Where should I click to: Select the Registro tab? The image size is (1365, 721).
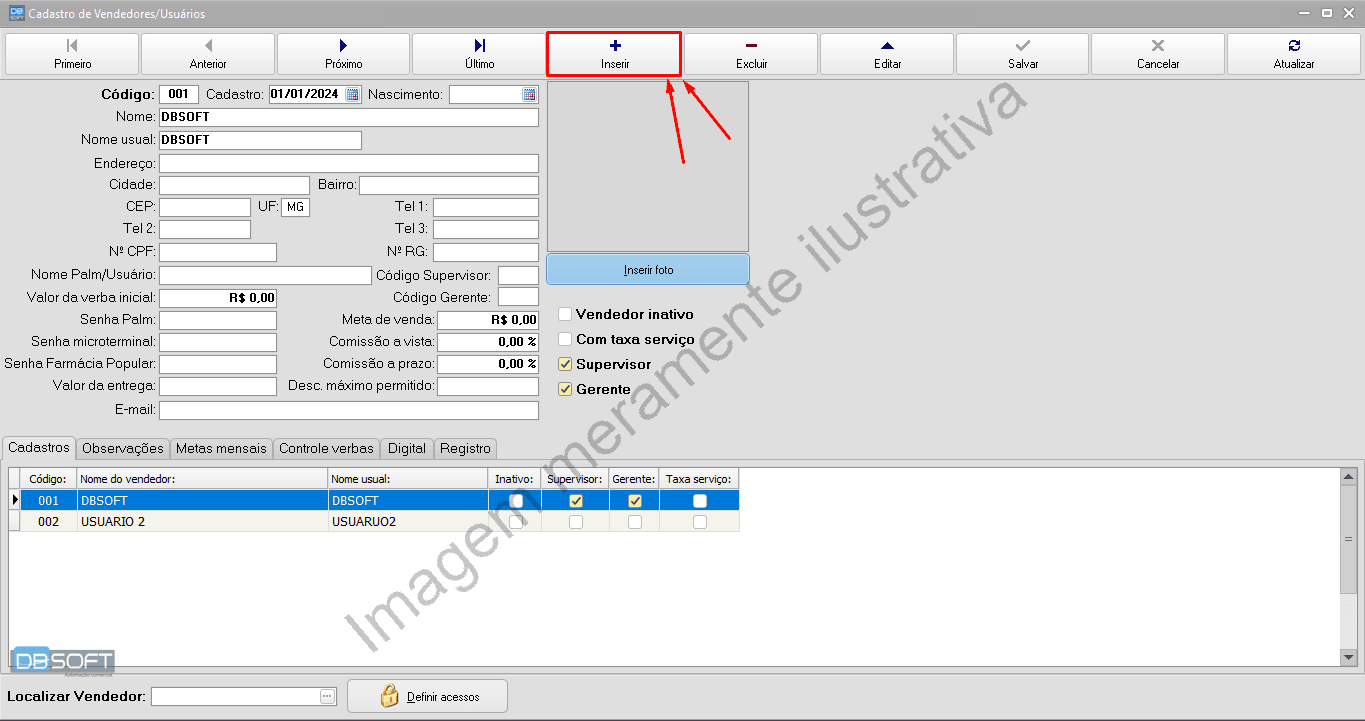pos(465,449)
